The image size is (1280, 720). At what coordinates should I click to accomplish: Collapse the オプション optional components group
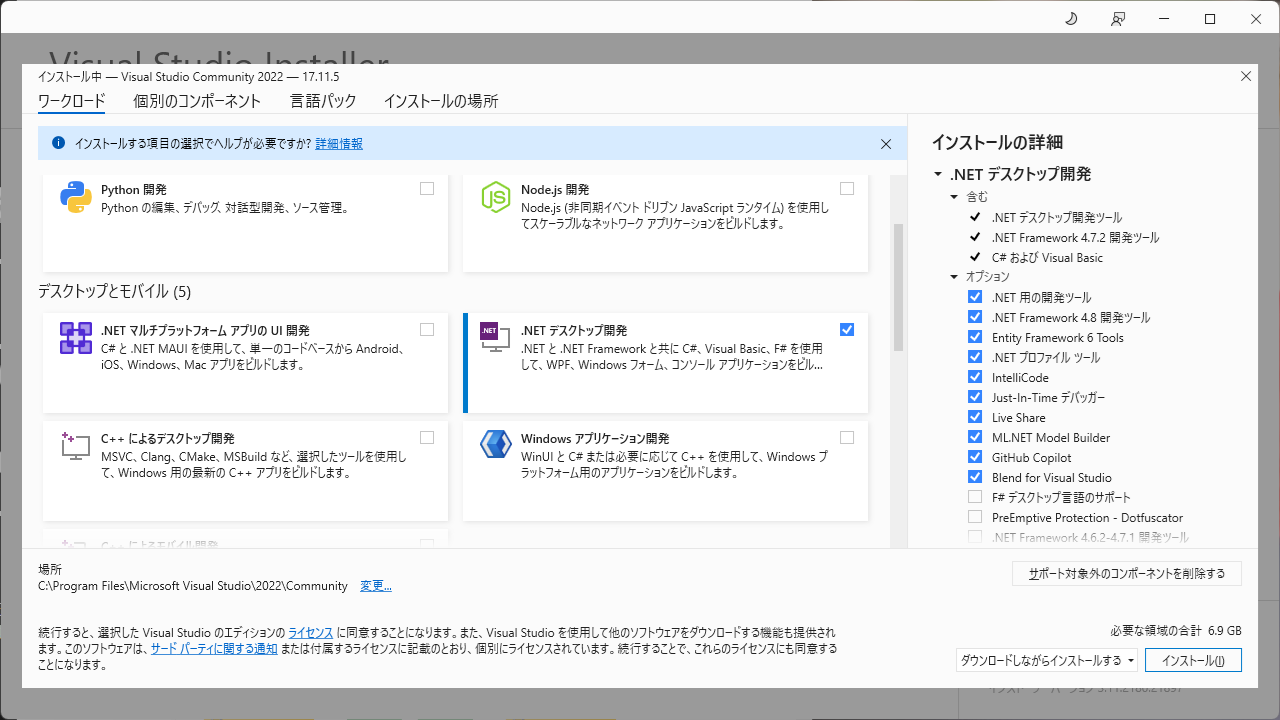pos(954,277)
